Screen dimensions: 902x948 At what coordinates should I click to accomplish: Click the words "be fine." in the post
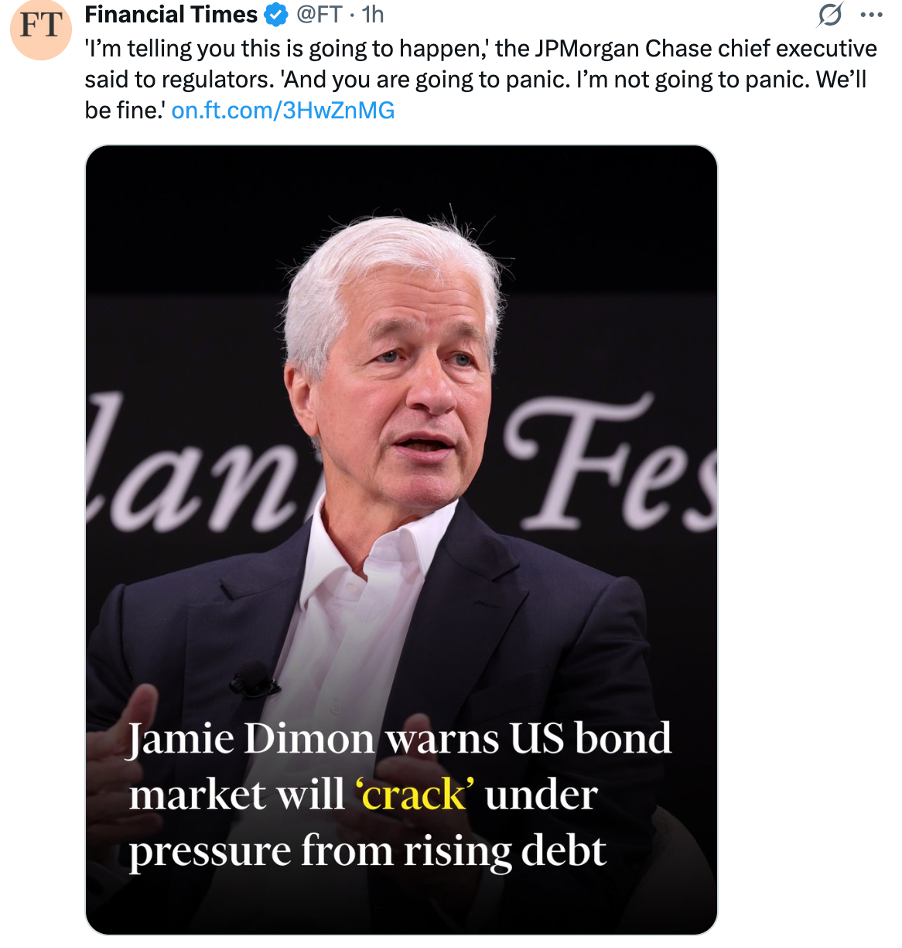125,110
